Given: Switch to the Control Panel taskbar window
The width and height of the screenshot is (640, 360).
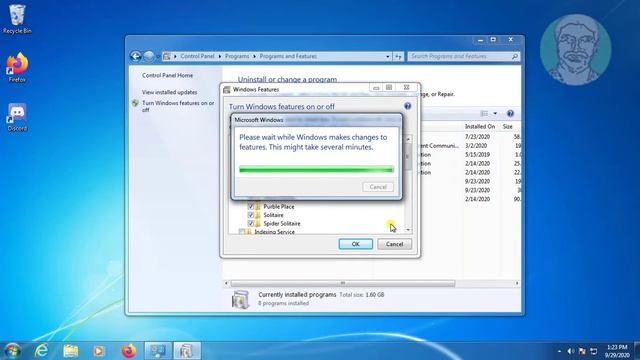Looking at the screenshot, I should [x=158, y=351].
